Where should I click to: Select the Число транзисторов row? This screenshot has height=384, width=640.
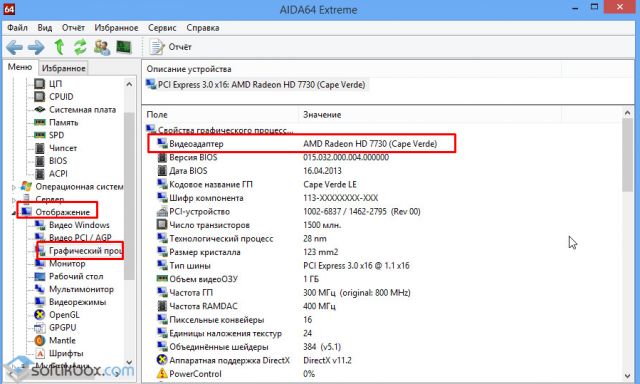click(249, 225)
